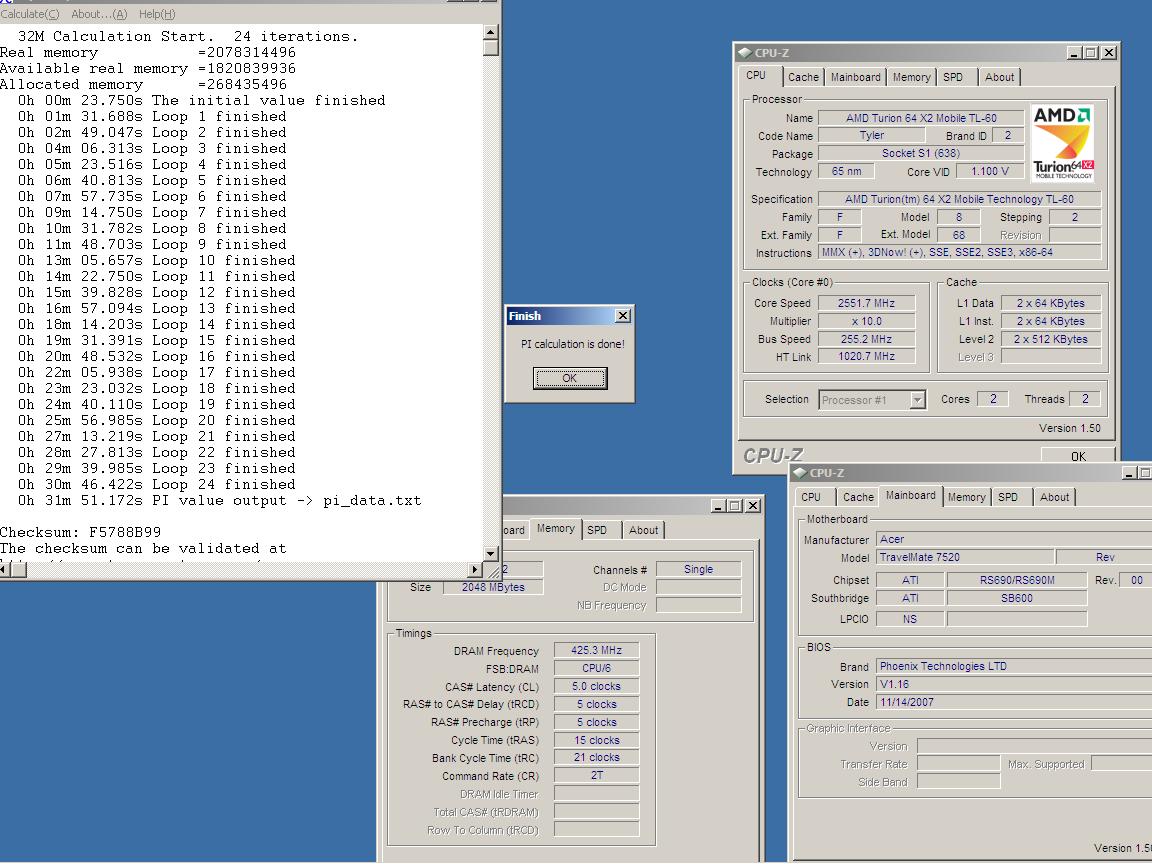Minimize the top CPU-Z window

pos(1074,53)
